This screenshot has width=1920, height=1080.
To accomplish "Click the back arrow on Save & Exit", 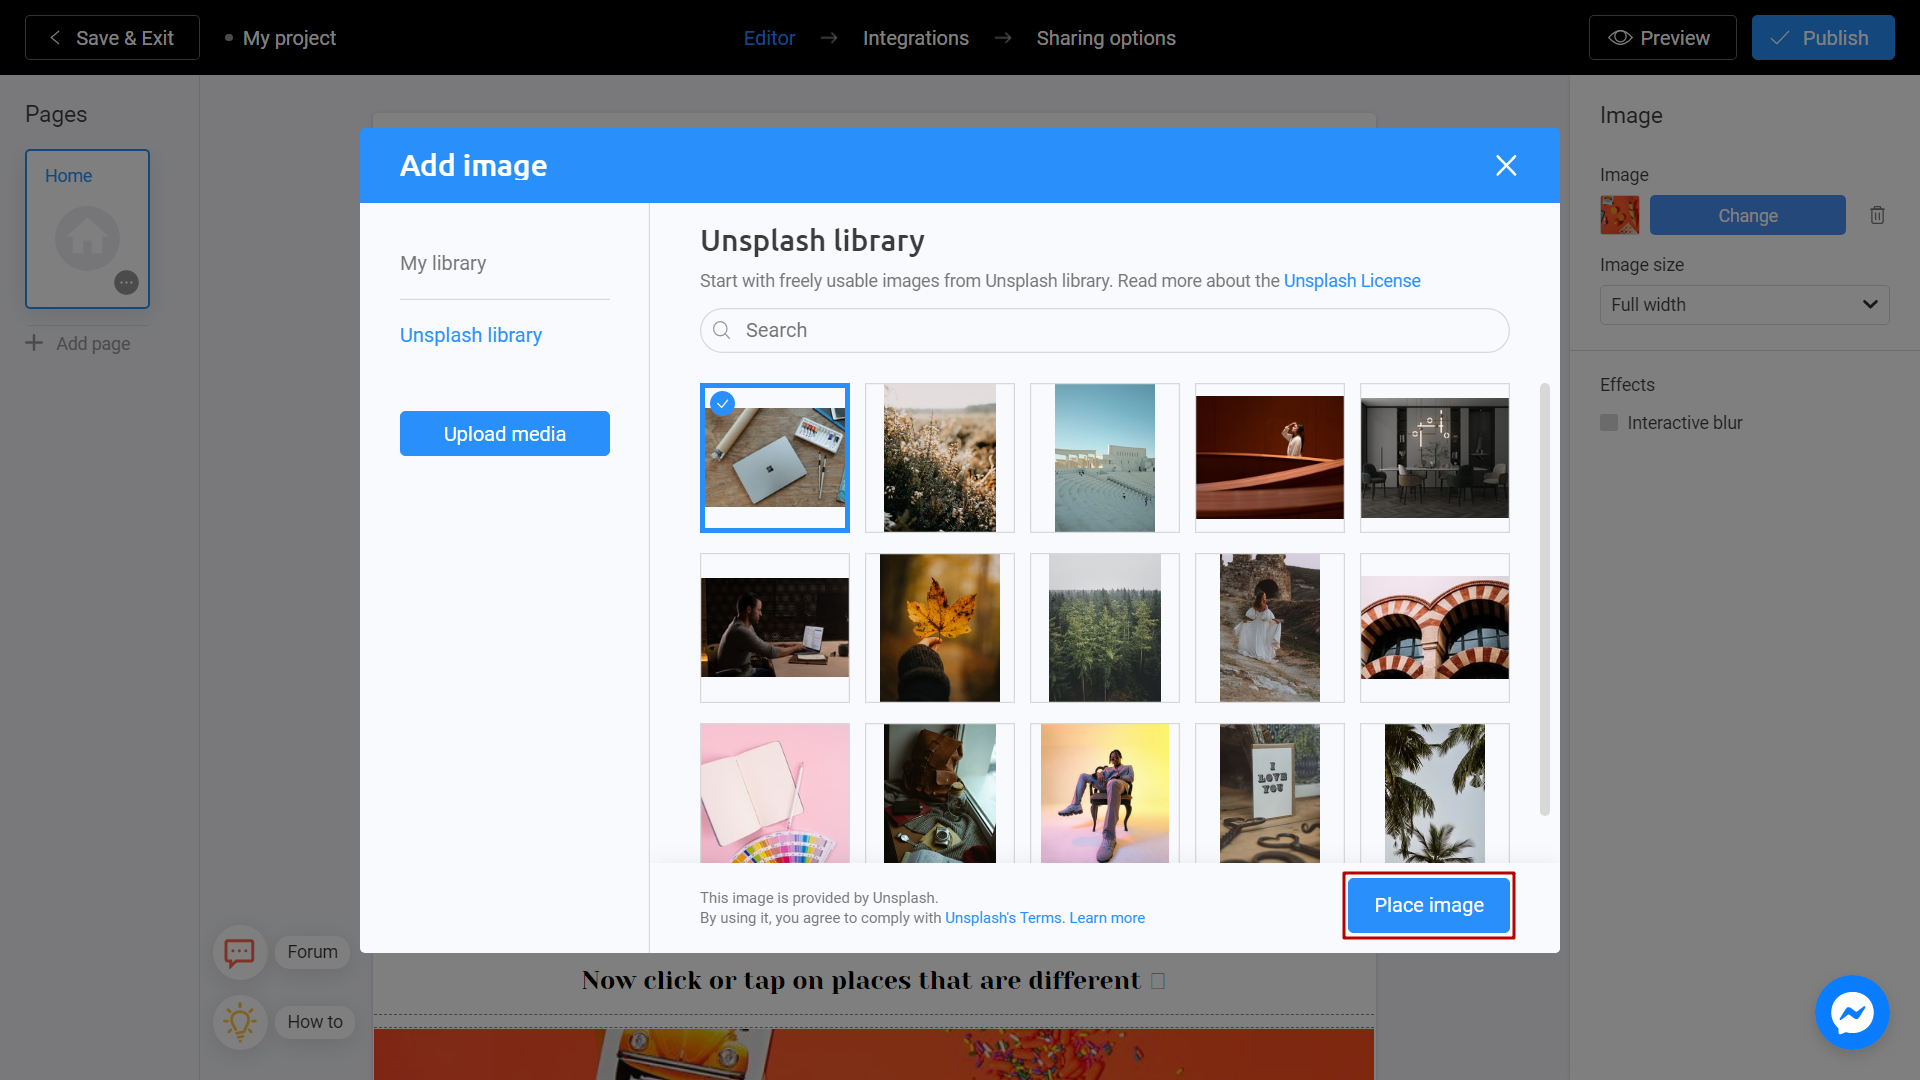I will (54, 37).
